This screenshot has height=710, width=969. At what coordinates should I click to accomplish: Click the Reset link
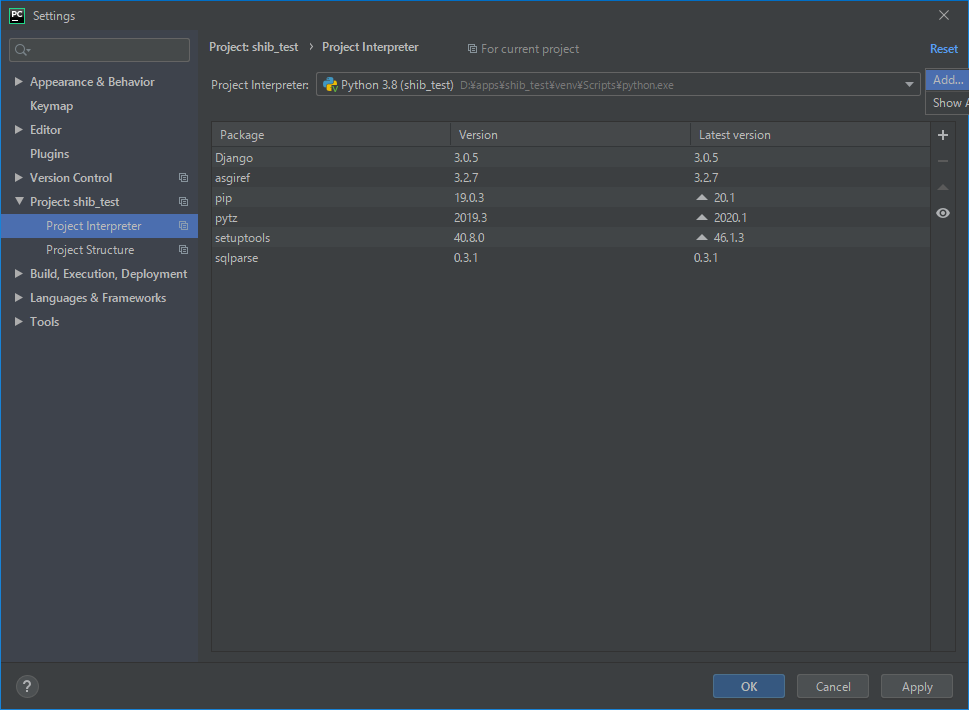click(943, 48)
